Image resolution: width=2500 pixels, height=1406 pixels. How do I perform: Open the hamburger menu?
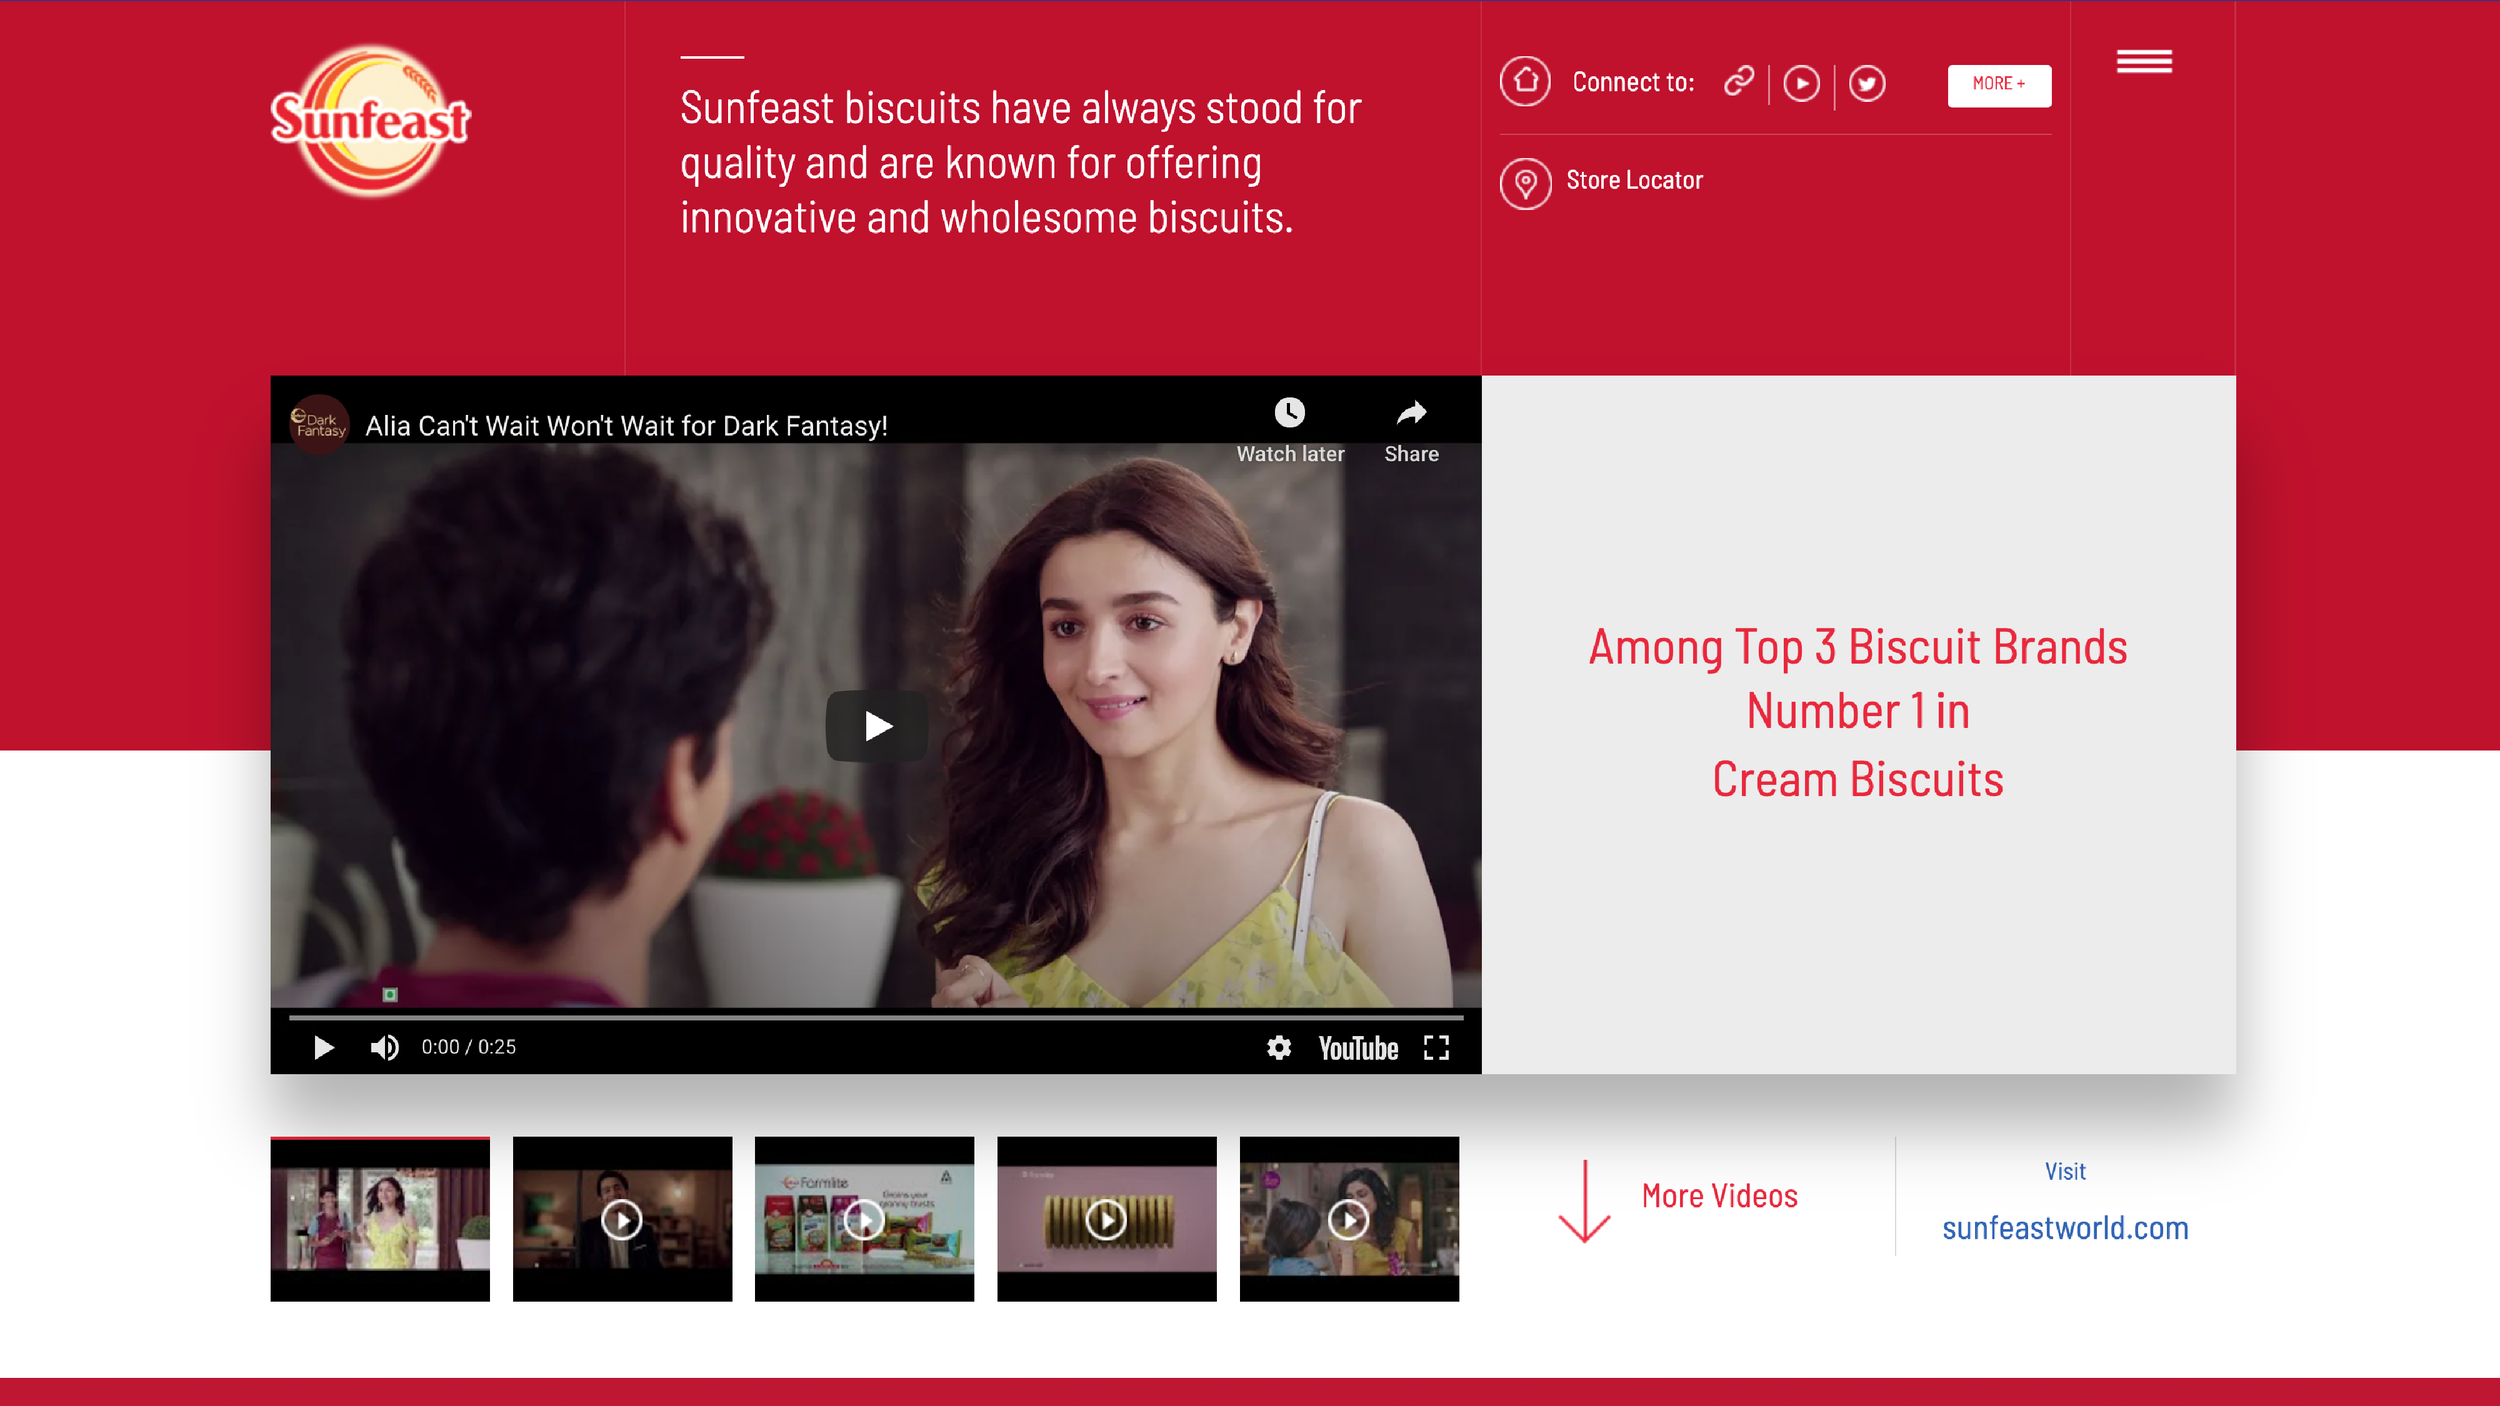tap(2144, 61)
